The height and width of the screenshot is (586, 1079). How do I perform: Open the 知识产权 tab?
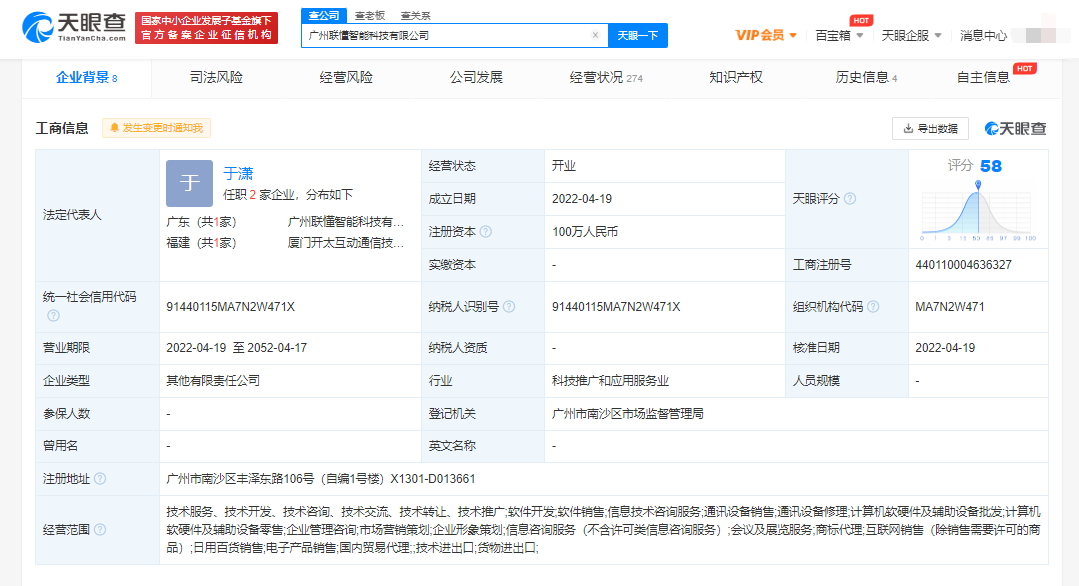click(x=736, y=77)
